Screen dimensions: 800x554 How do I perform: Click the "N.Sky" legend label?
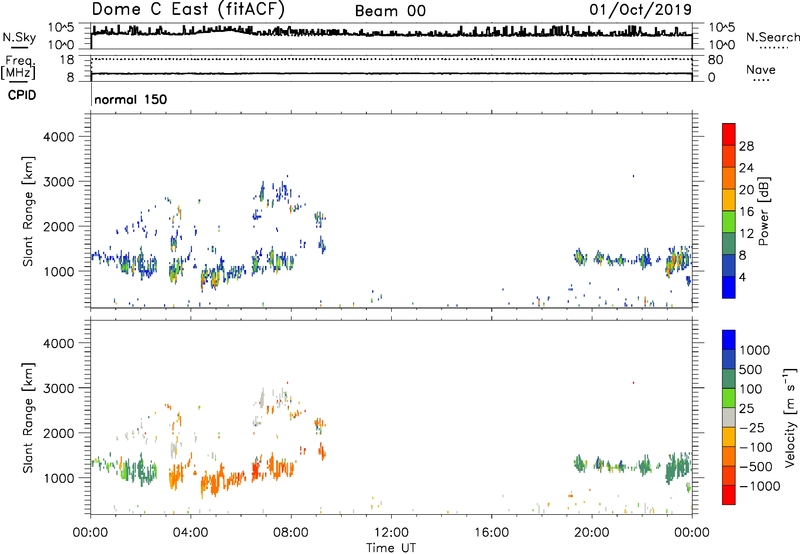pos(19,37)
